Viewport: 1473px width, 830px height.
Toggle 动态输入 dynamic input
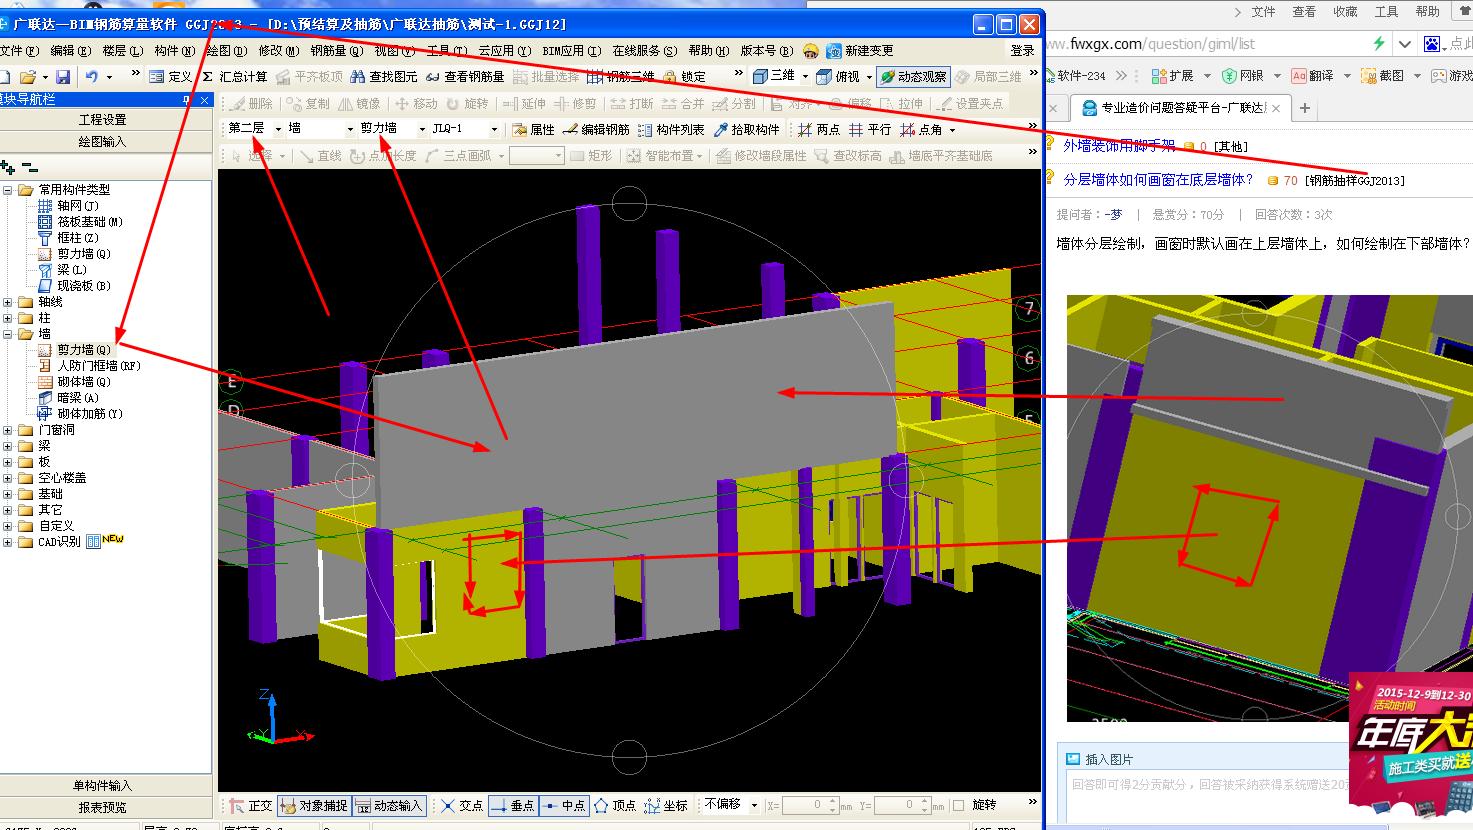click(389, 805)
